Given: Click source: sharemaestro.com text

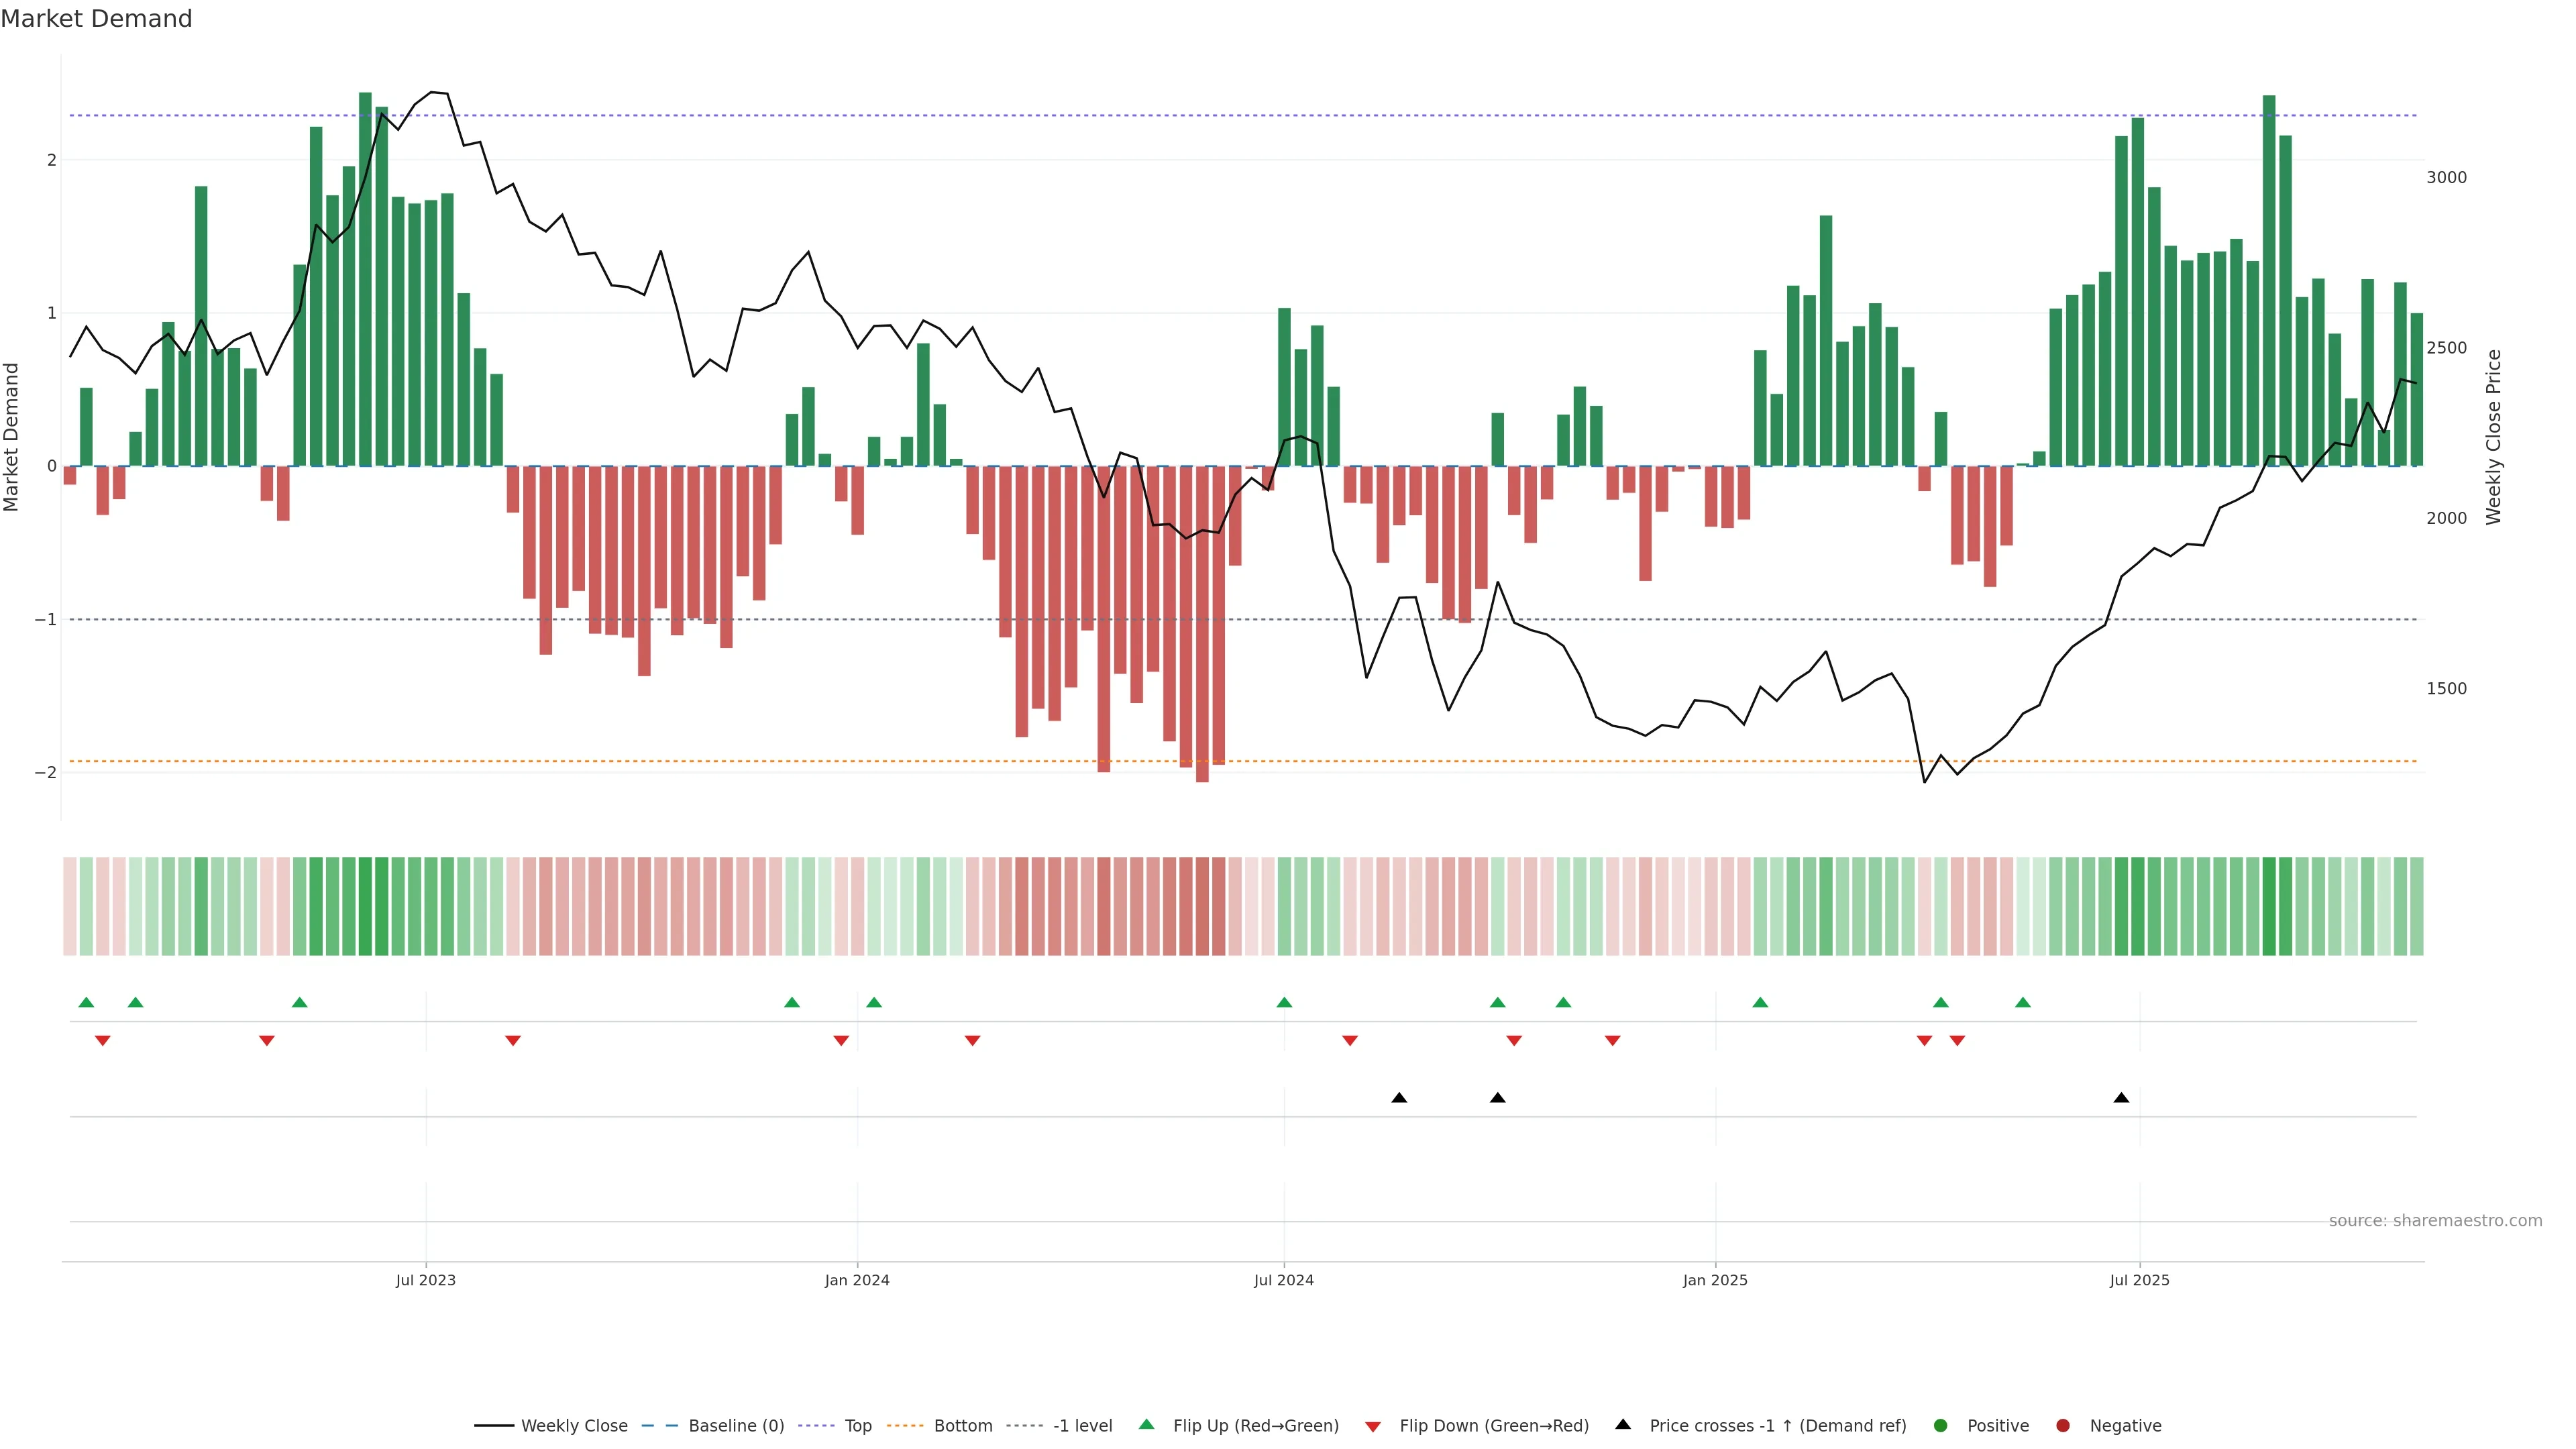Looking at the screenshot, I should [x=2435, y=1220].
